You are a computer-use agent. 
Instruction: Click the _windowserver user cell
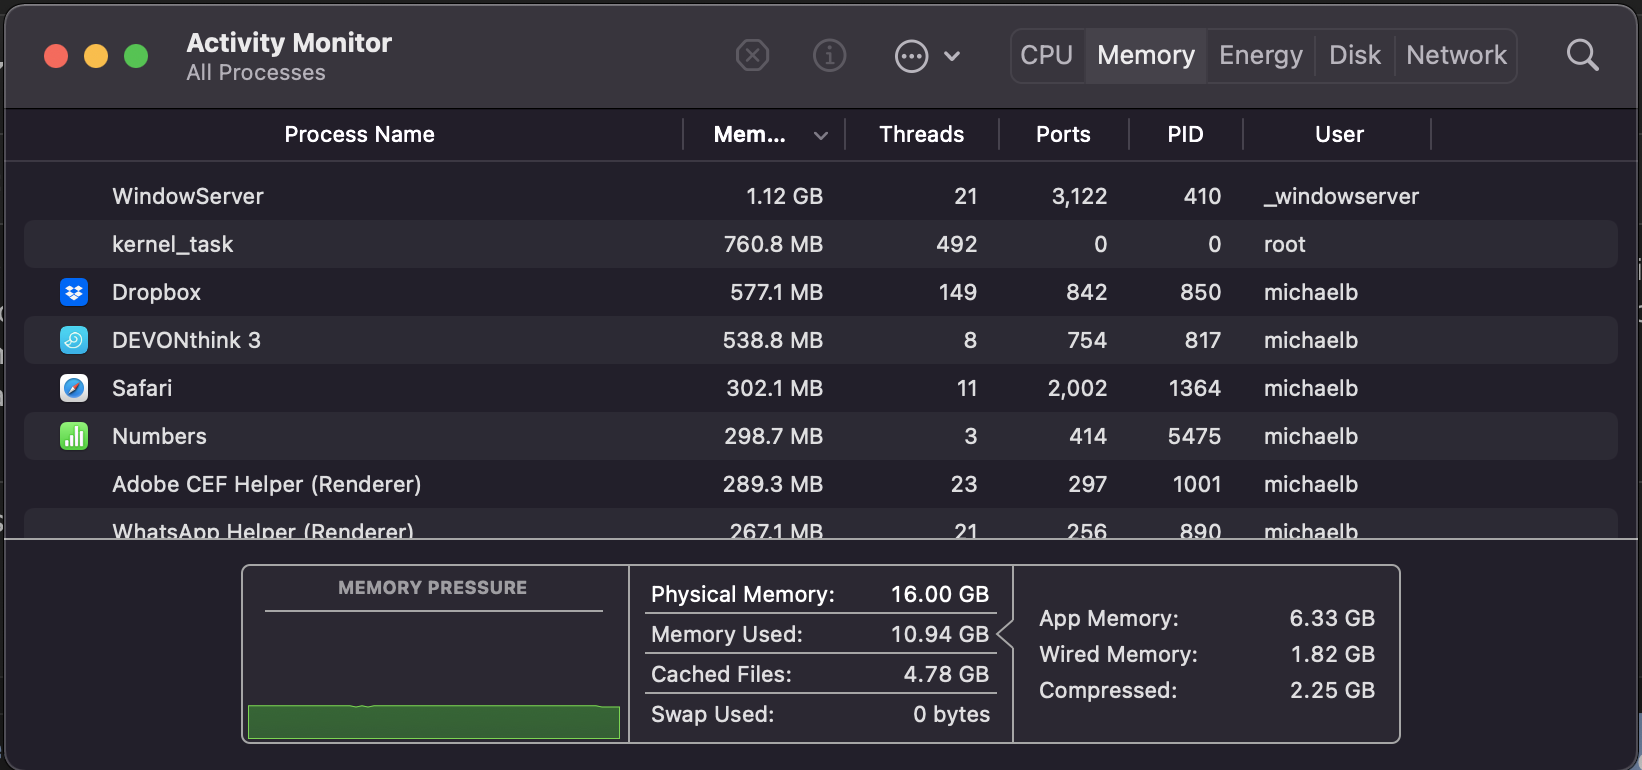pyautogui.click(x=1341, y=196)
